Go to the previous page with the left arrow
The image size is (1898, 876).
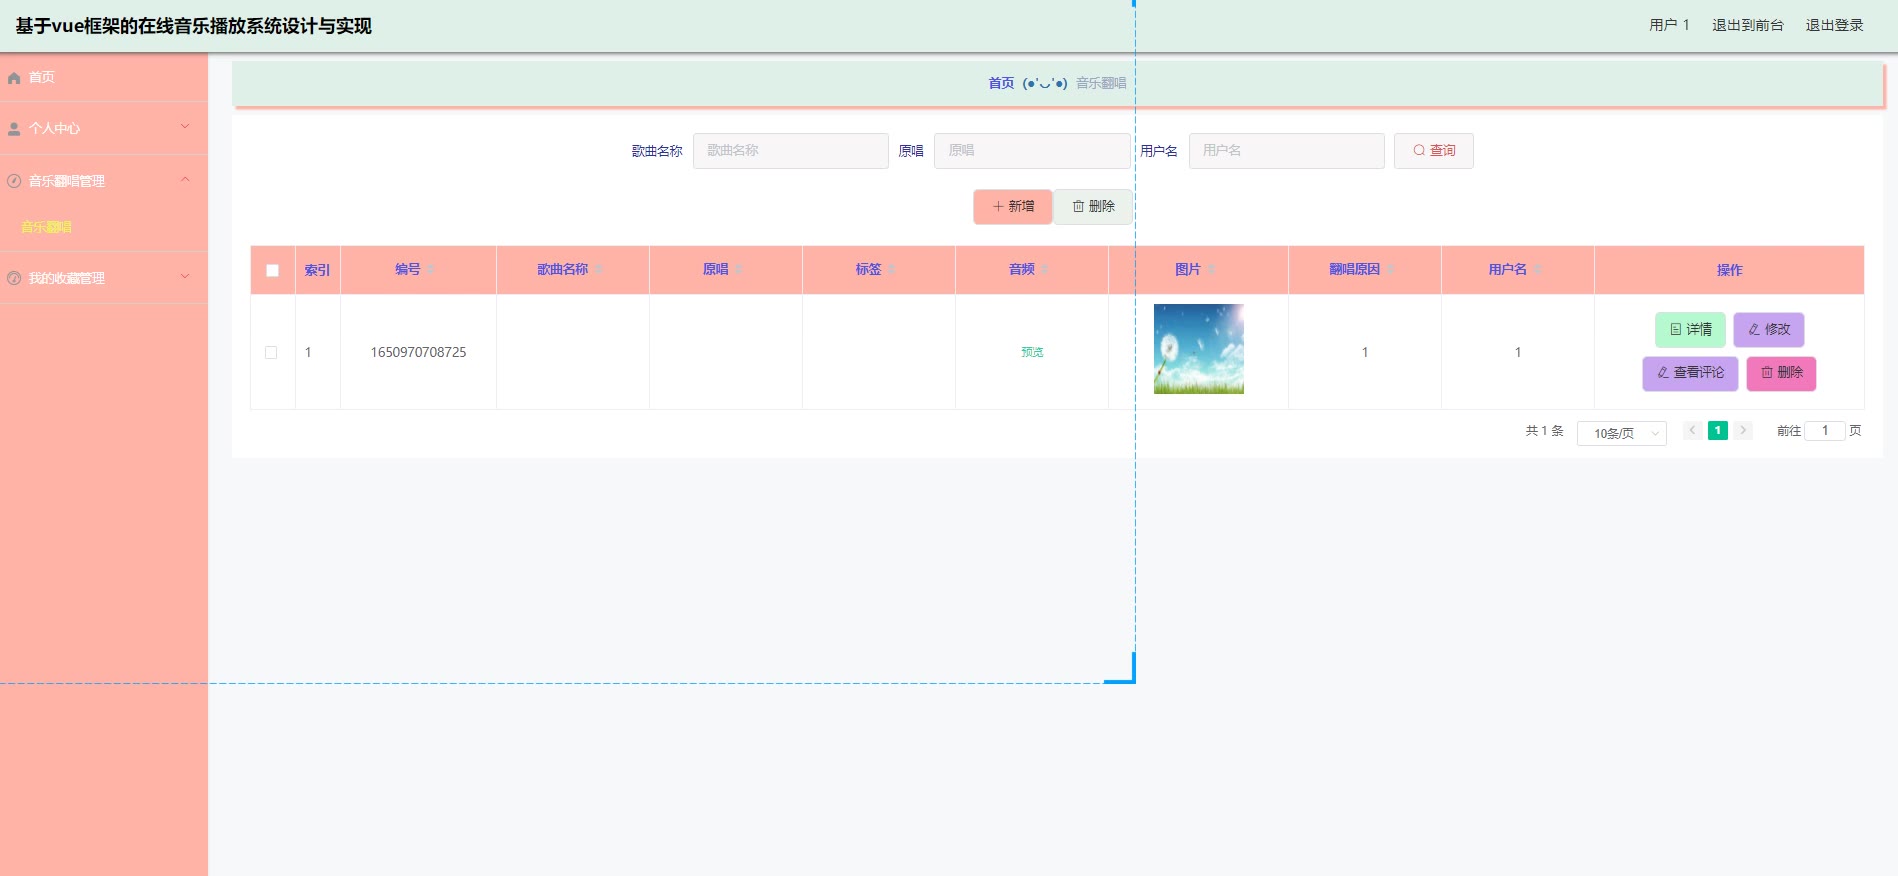pos(1692,431)
